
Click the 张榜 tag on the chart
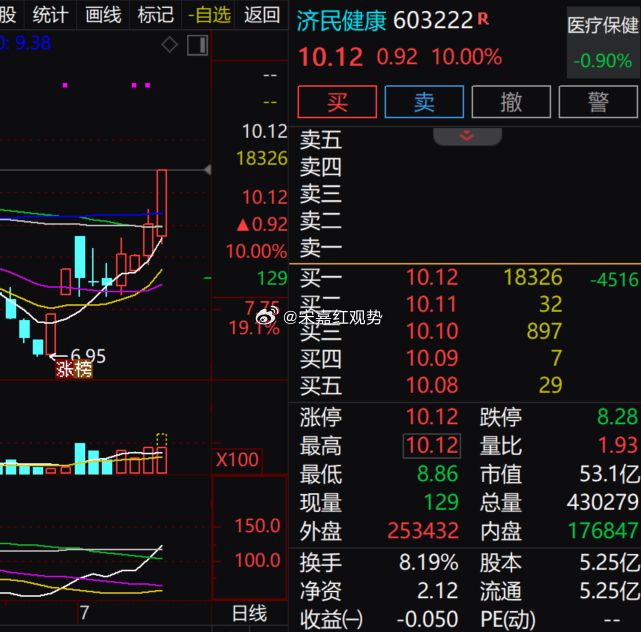[74, 369]
